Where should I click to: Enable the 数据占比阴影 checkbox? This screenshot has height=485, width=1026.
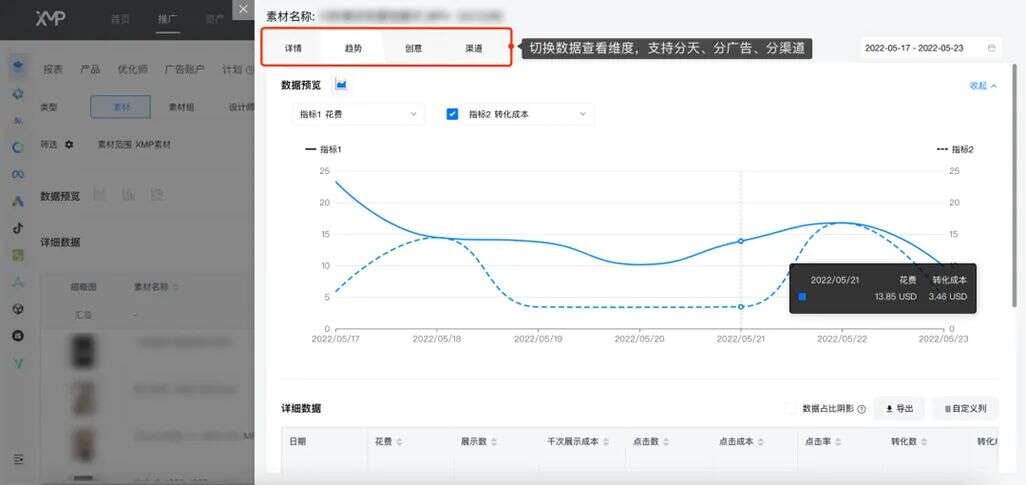point(792,409)
